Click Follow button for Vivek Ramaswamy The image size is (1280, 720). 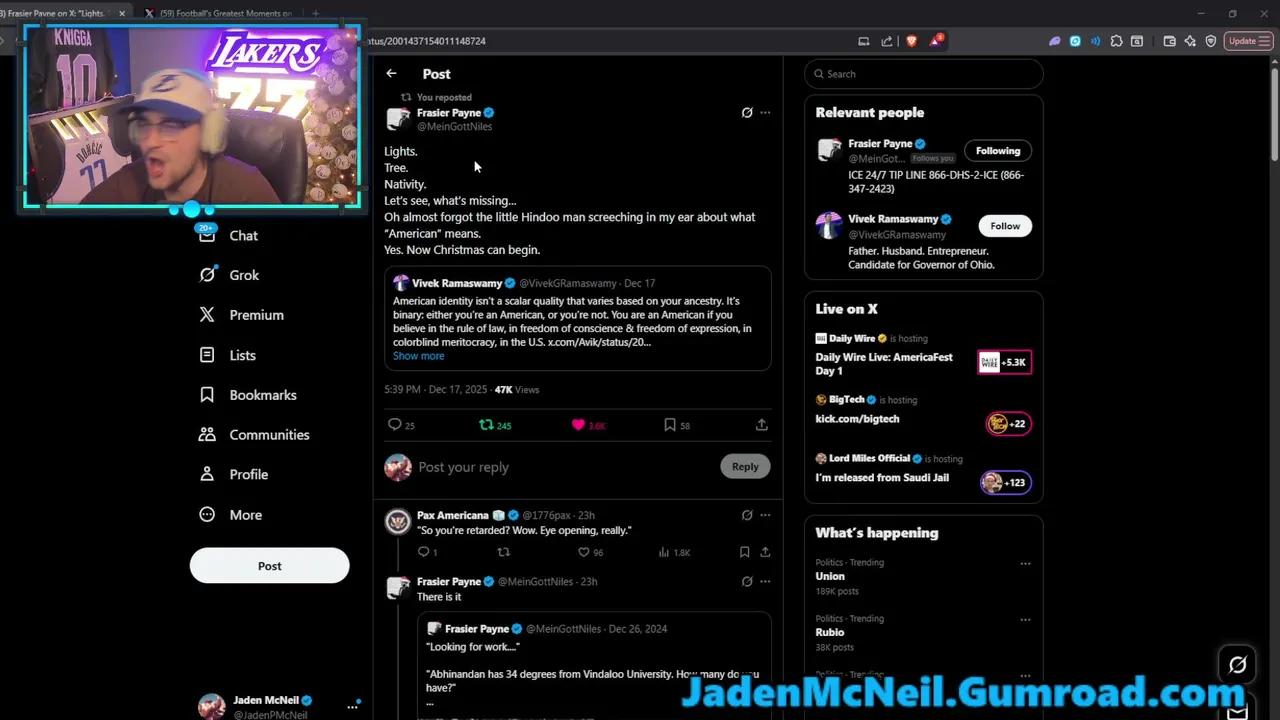[x=1005, y=226]
